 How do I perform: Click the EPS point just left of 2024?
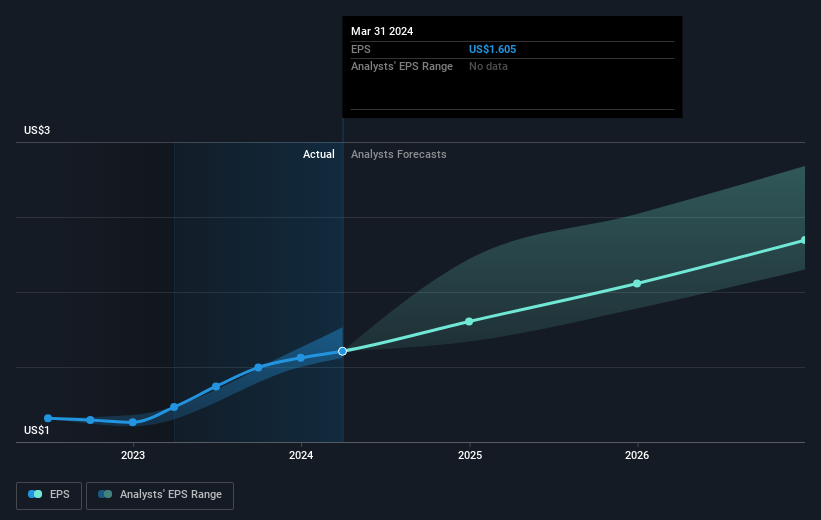(x=258, y=368)
